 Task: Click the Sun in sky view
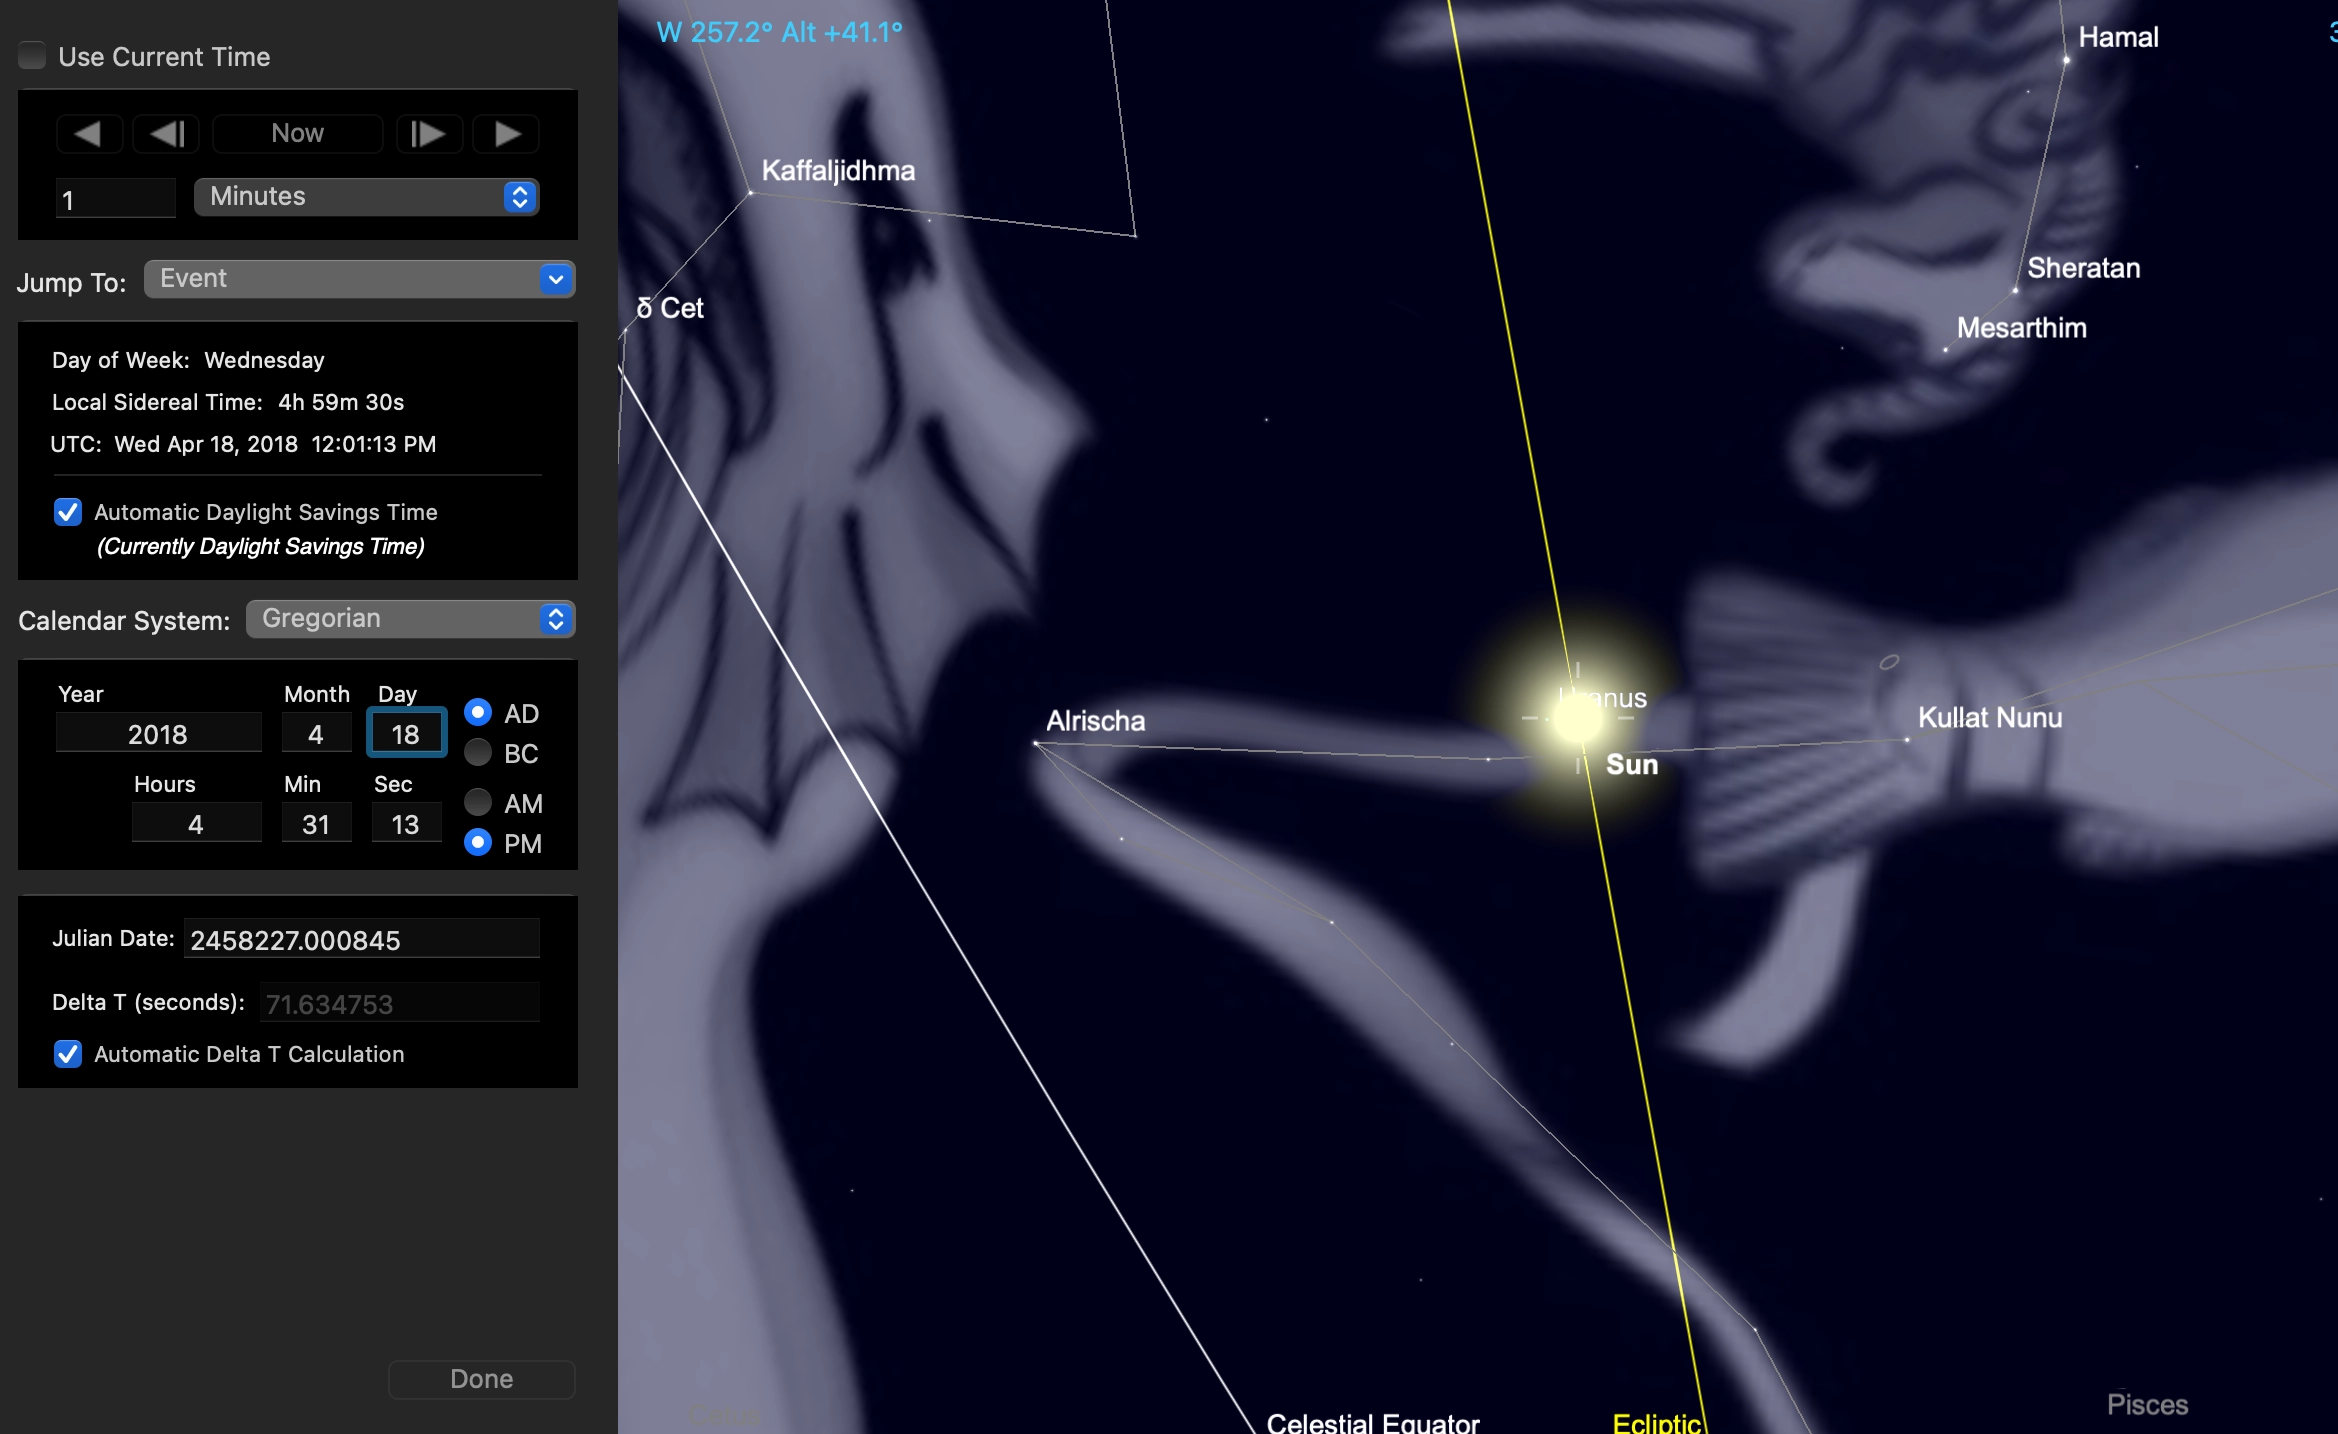click(1577, 718)
